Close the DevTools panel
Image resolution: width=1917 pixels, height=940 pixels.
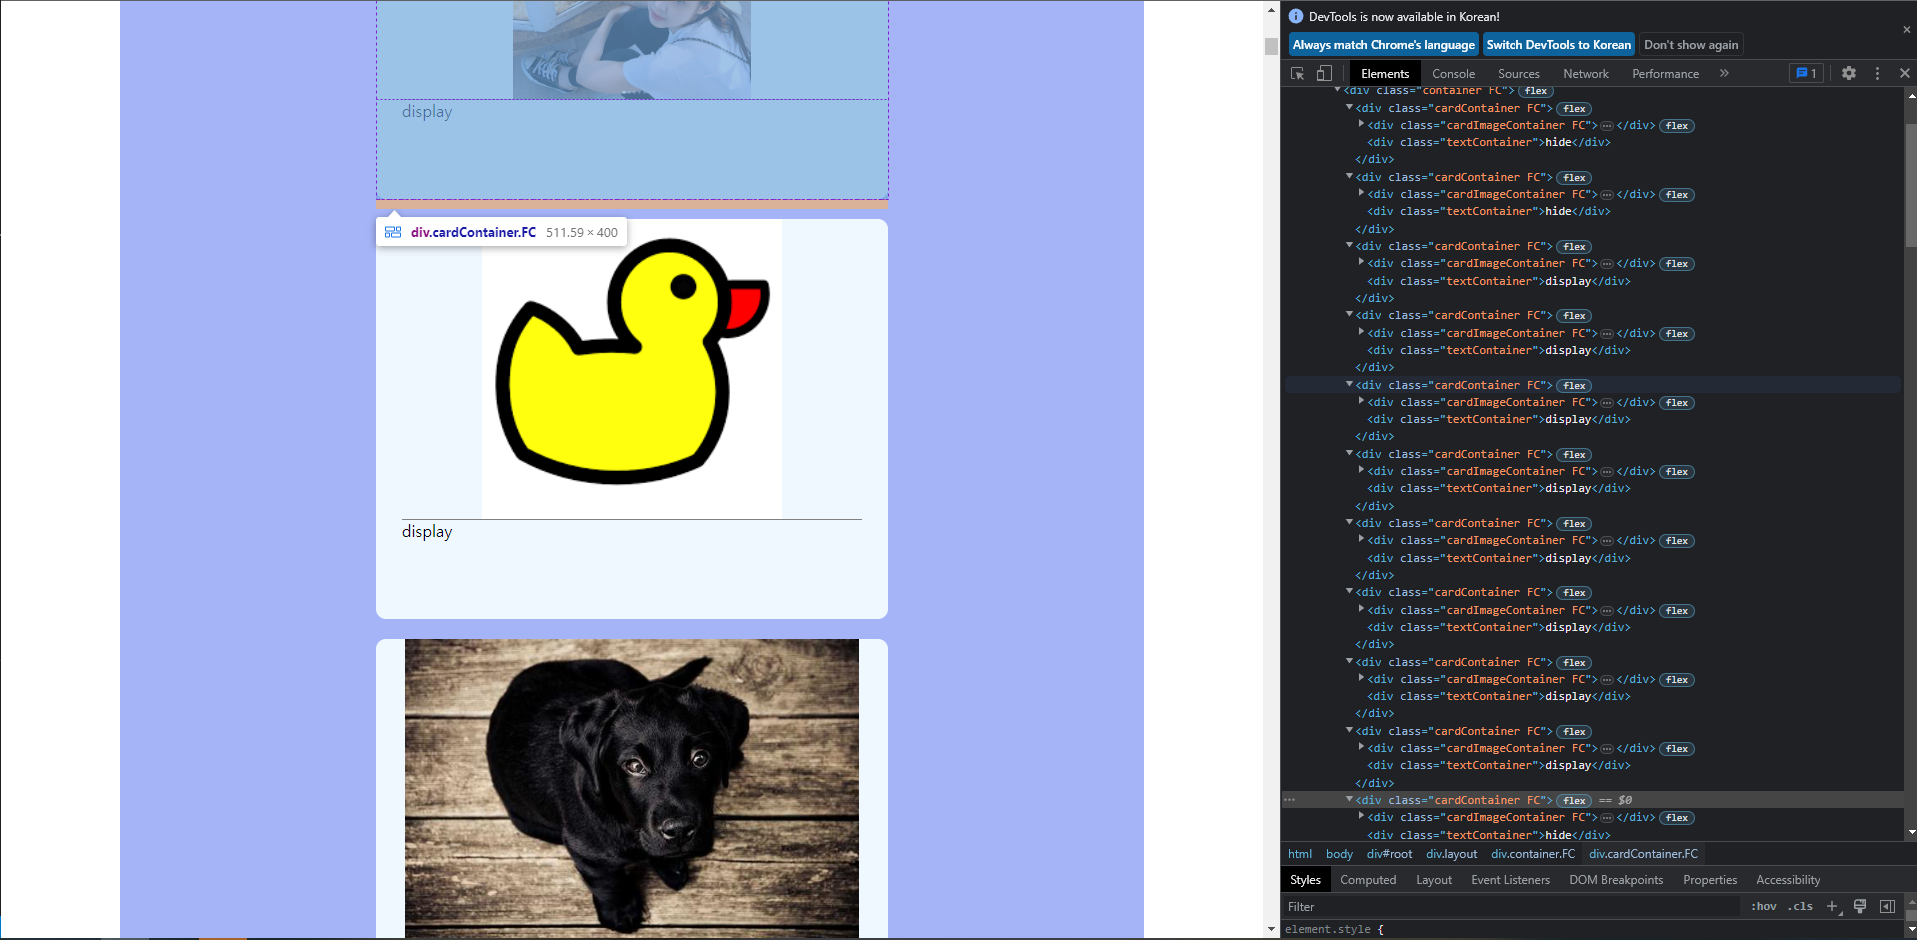point(1904,73)
